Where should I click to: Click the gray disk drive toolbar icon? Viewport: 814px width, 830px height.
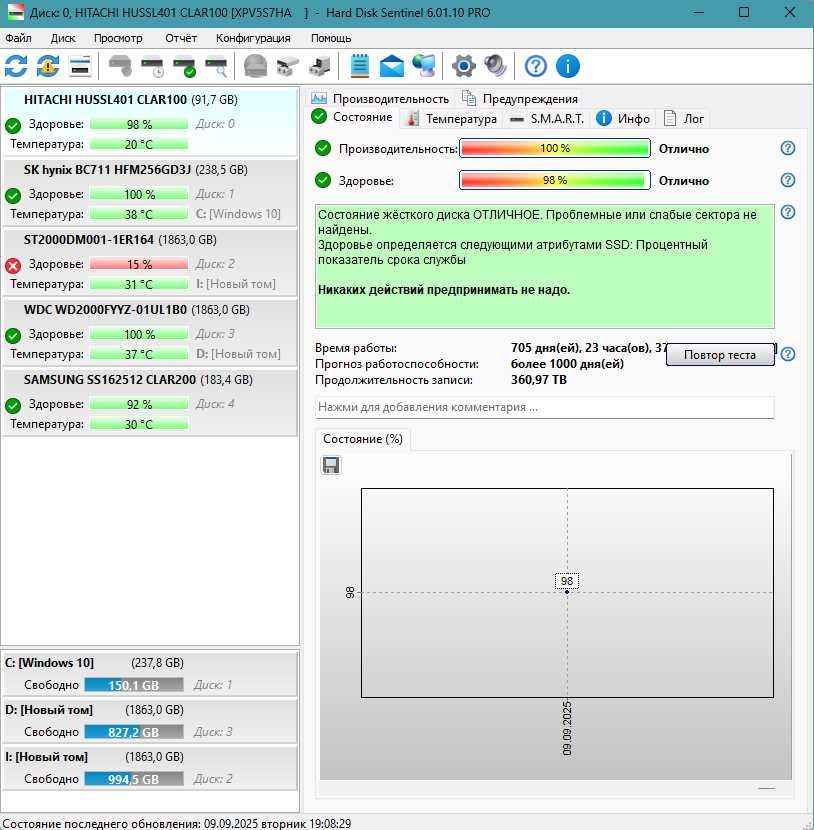120,66
